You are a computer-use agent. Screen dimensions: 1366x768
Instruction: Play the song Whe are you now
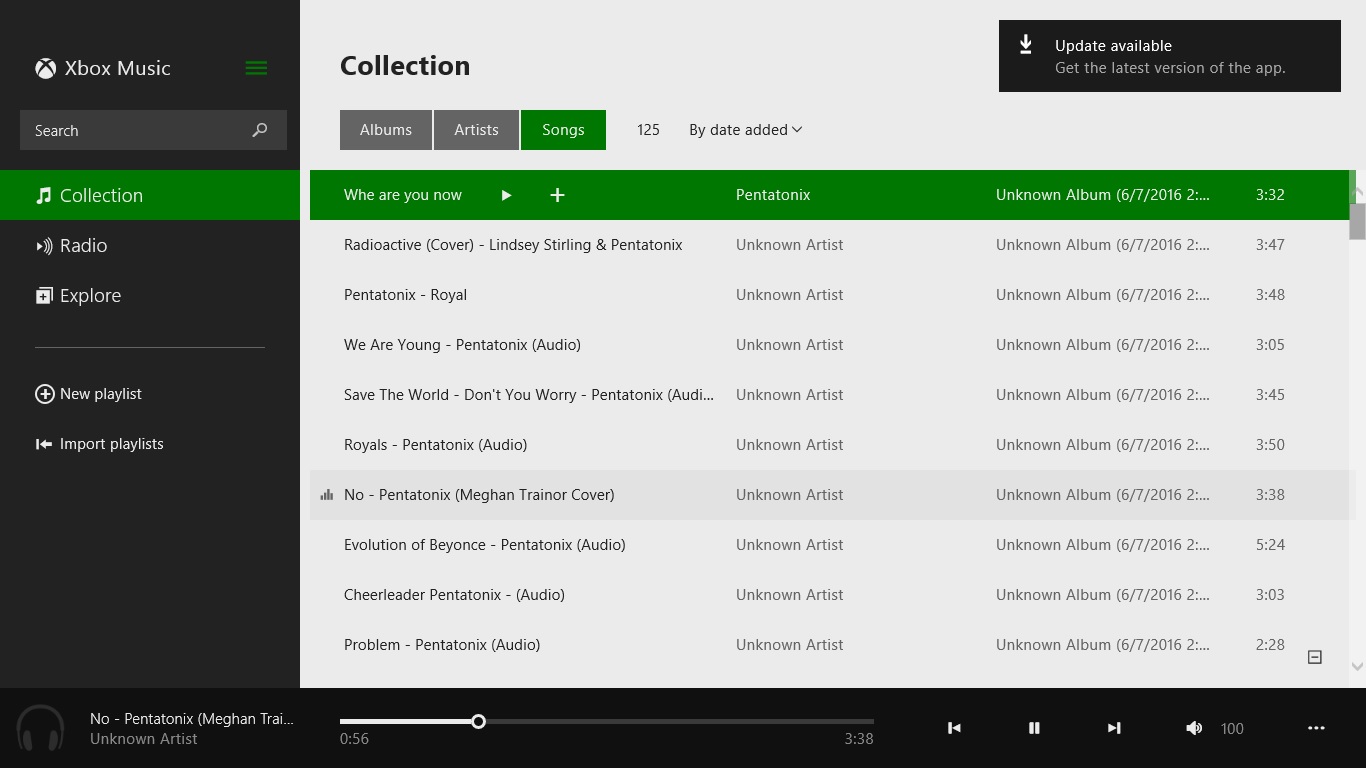(506, 195)
